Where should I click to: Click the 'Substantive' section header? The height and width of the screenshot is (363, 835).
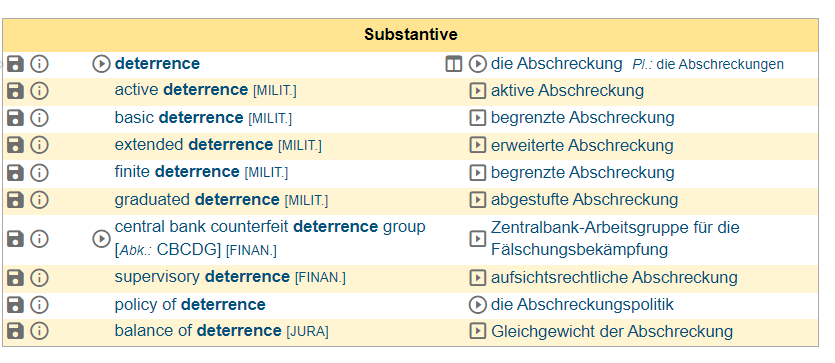pos(411,35)
